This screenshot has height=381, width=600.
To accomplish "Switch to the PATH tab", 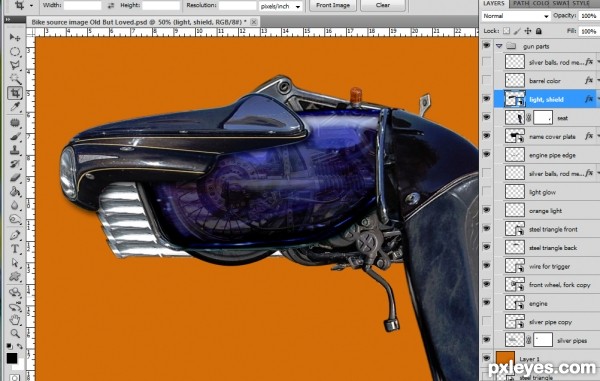I will 521,3.
